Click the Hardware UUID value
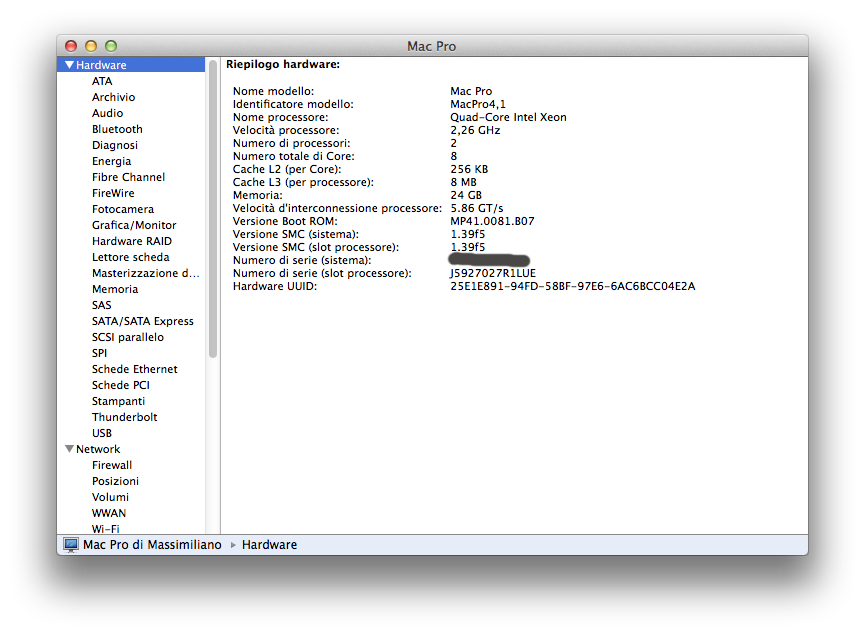 pyautogui.click(x=573, y=286)
